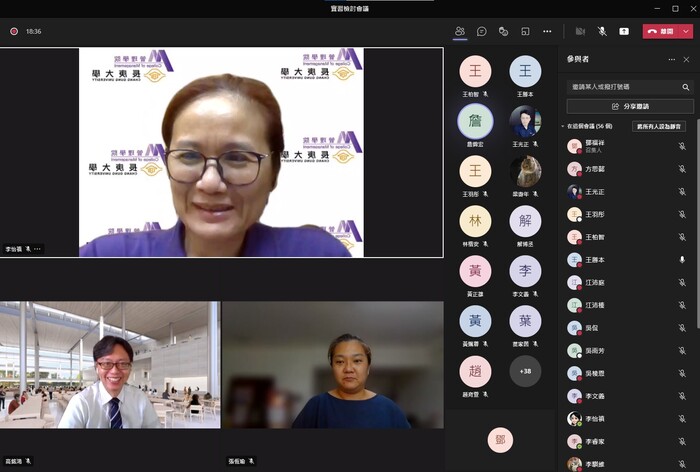Click mic icon beside 王勝本 in list
700x472 pixels.
point(682,260)
